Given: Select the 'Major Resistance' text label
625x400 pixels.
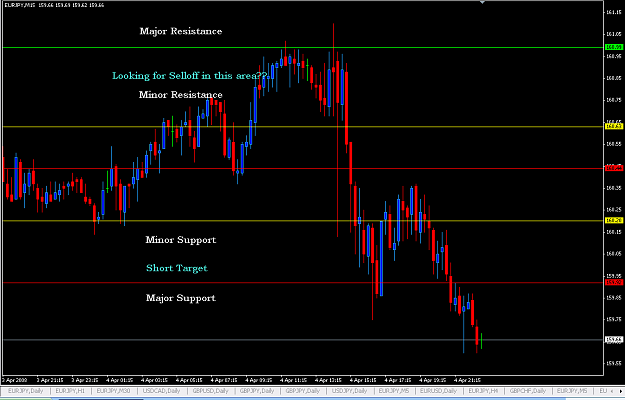Looking at the screenshot, I should (181, 31).
